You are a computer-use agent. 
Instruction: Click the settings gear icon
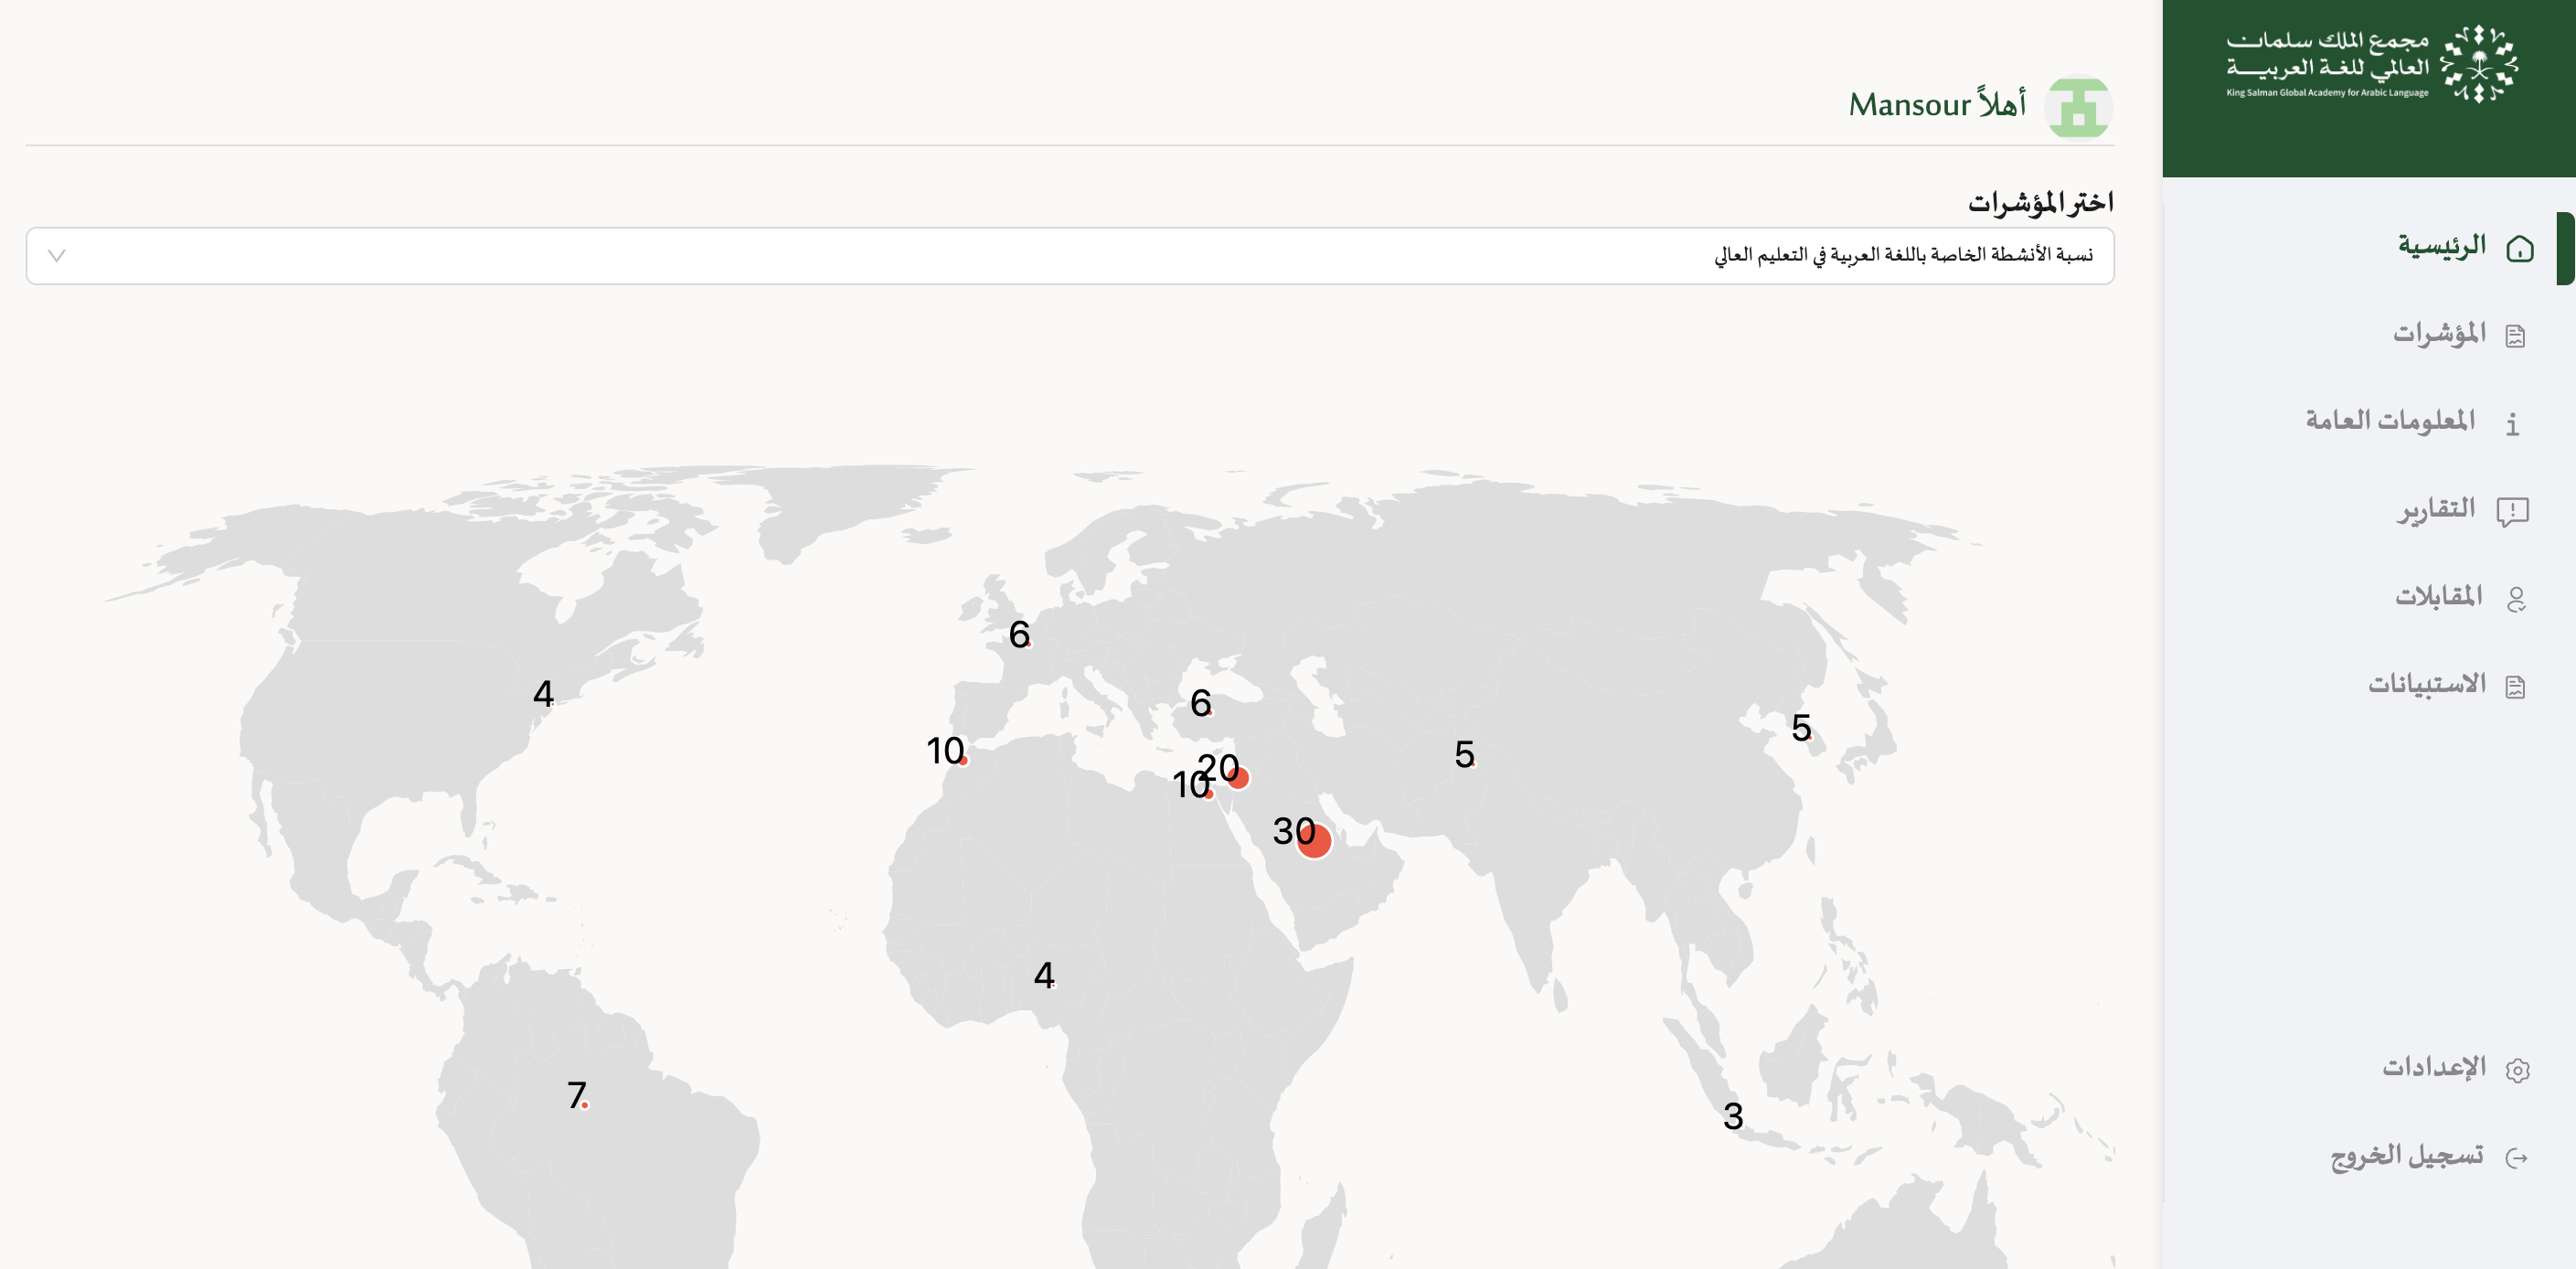(x=2517, y=1070)
